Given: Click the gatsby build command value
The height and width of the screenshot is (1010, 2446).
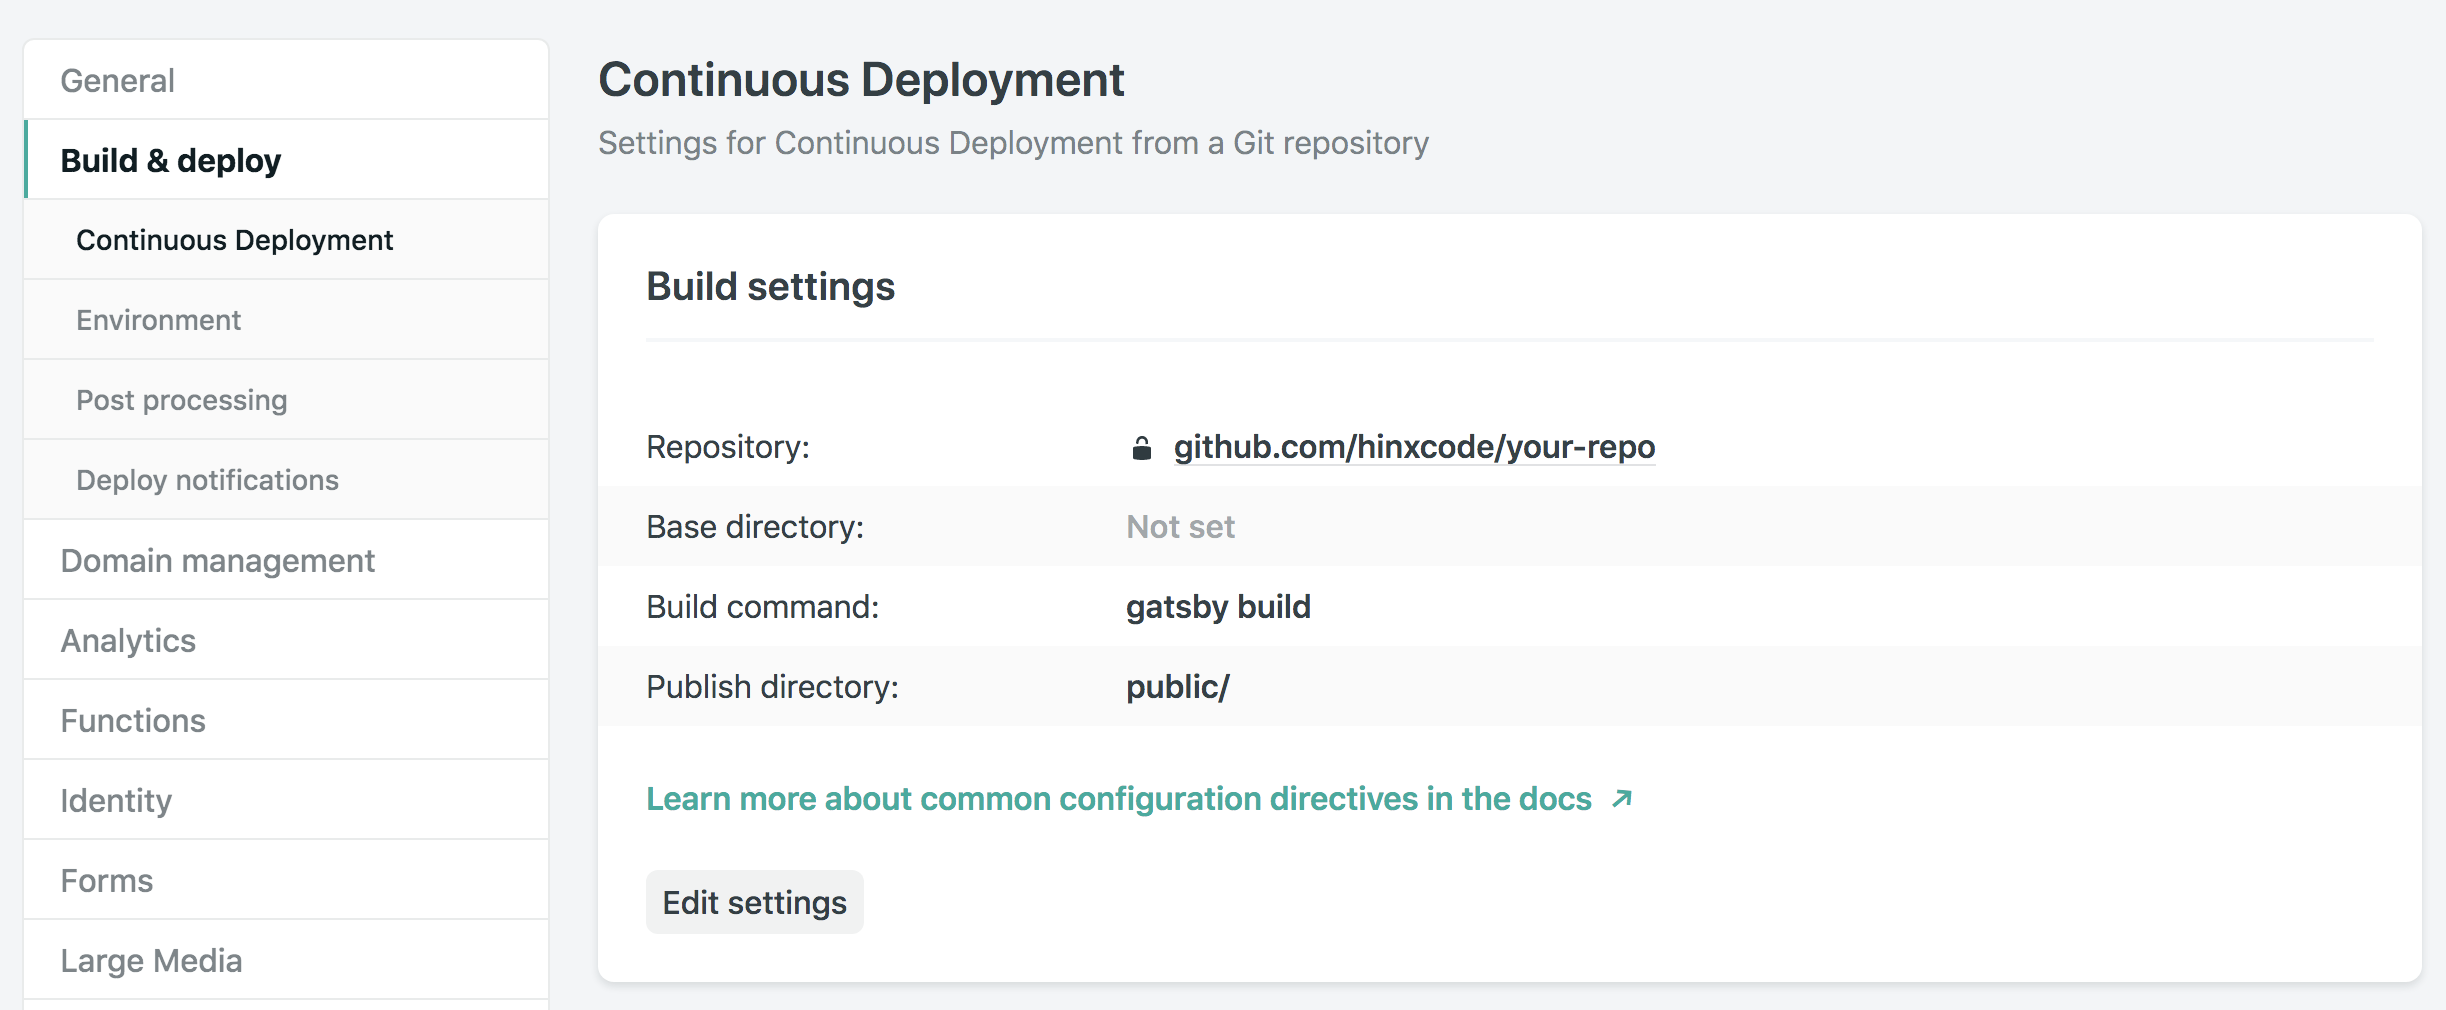Looking at the screenshot, I should [1218, 607].
